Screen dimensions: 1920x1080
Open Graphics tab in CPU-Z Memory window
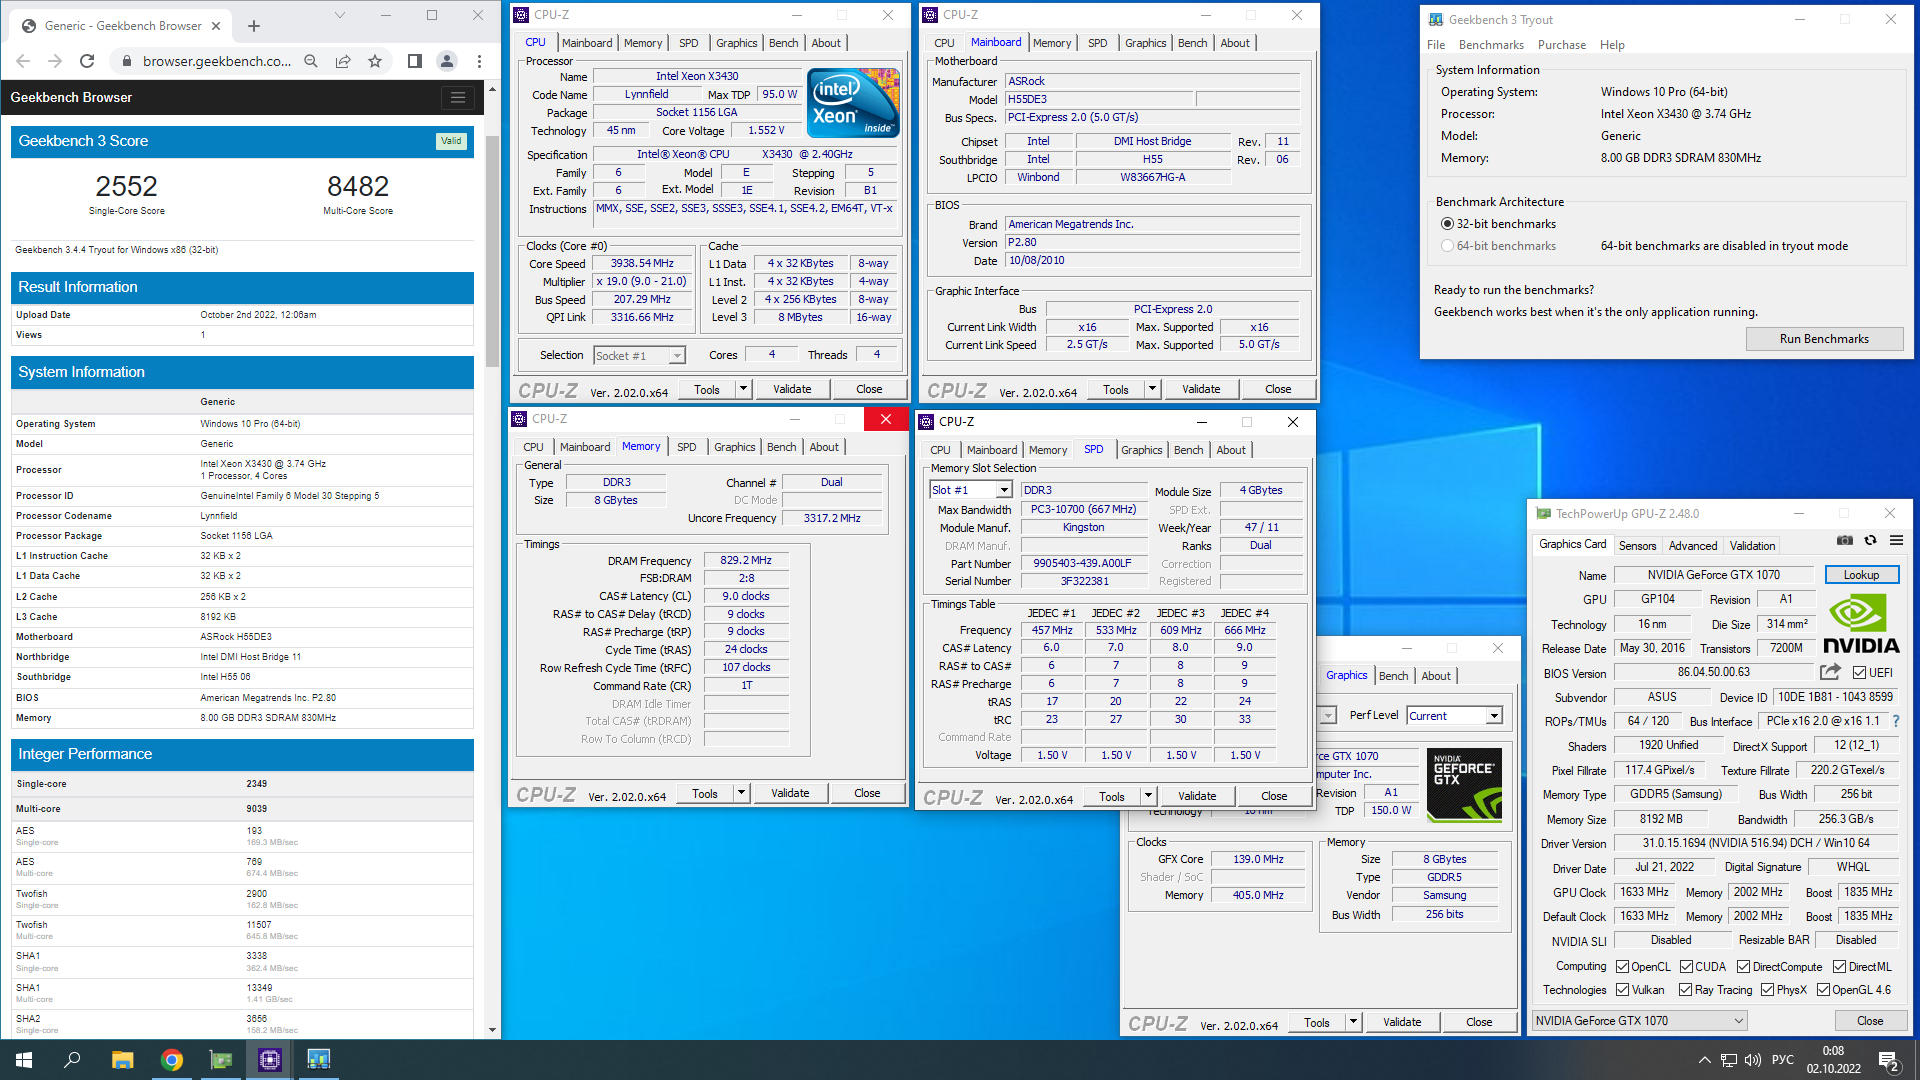(x=734, y=447)
